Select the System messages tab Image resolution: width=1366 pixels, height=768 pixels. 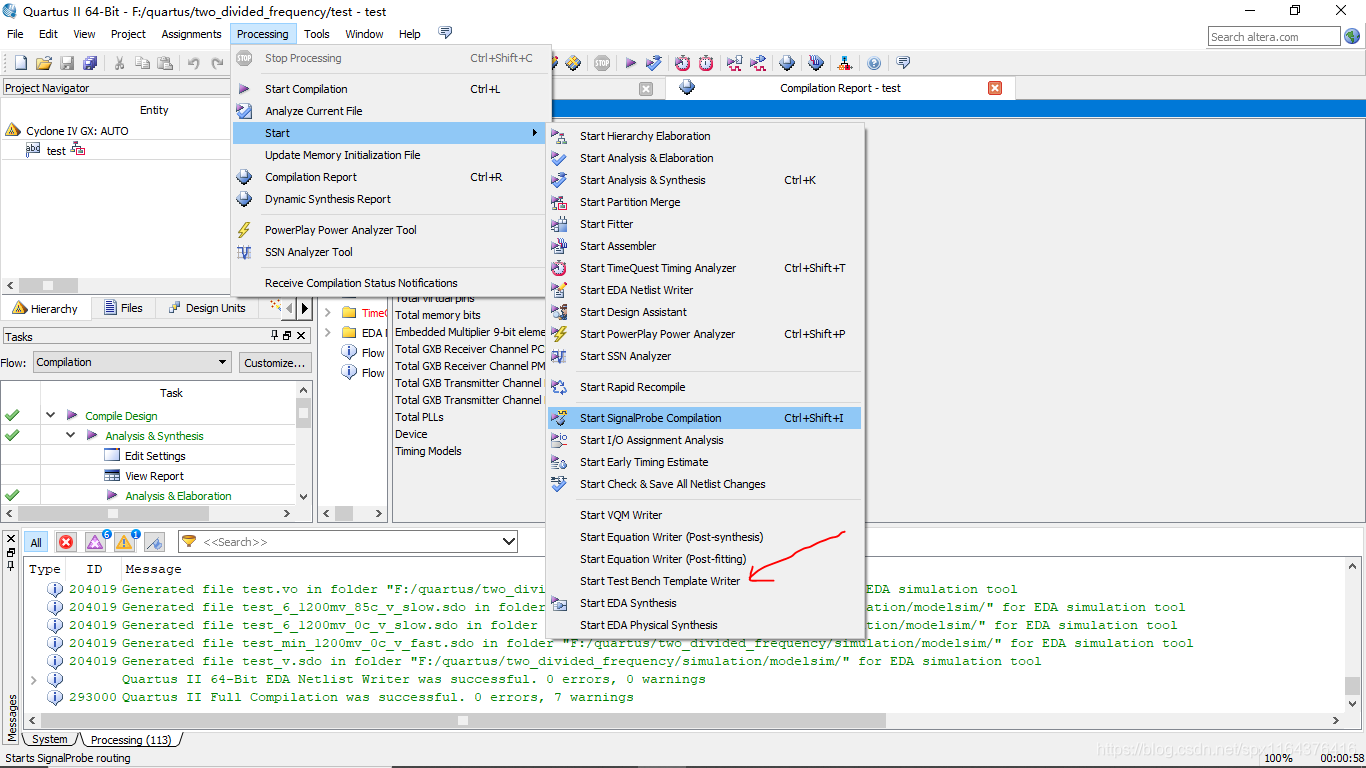point(50,740)
